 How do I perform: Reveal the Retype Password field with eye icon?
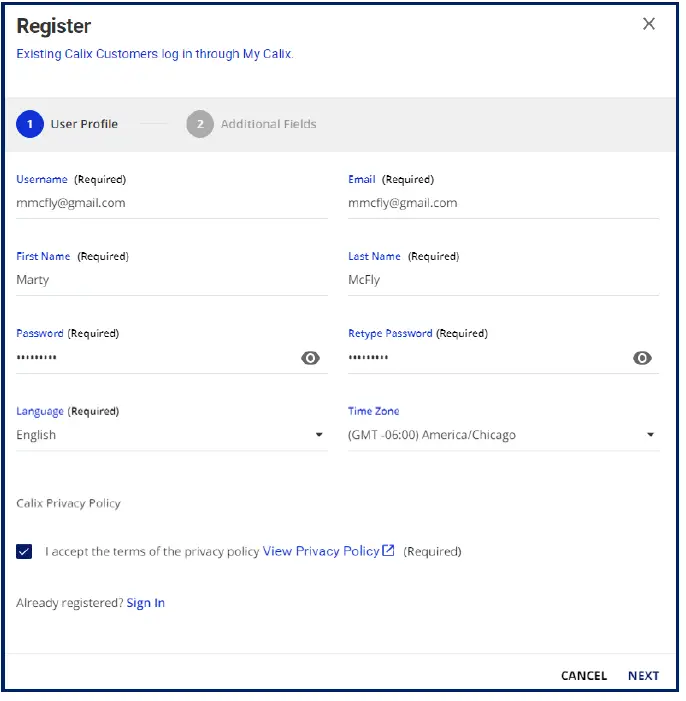[642, 358]
